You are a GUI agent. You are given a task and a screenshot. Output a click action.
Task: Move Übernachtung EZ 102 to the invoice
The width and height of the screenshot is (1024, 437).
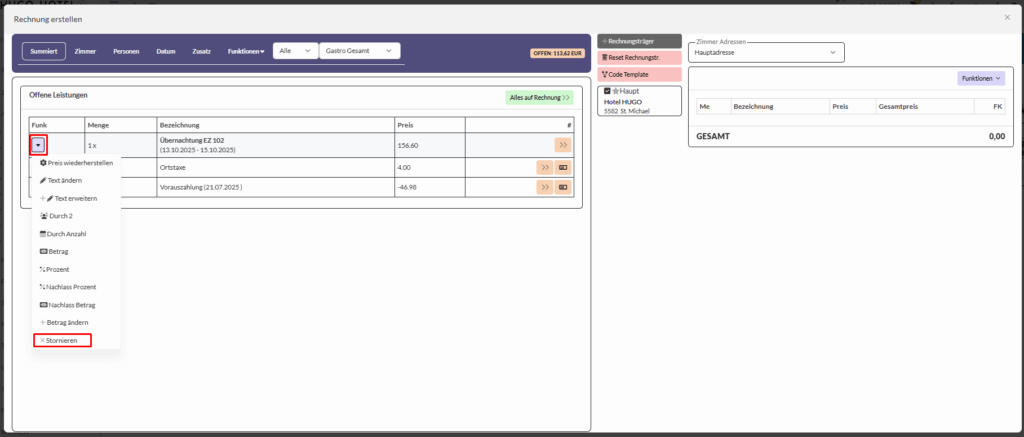point(562,145)
